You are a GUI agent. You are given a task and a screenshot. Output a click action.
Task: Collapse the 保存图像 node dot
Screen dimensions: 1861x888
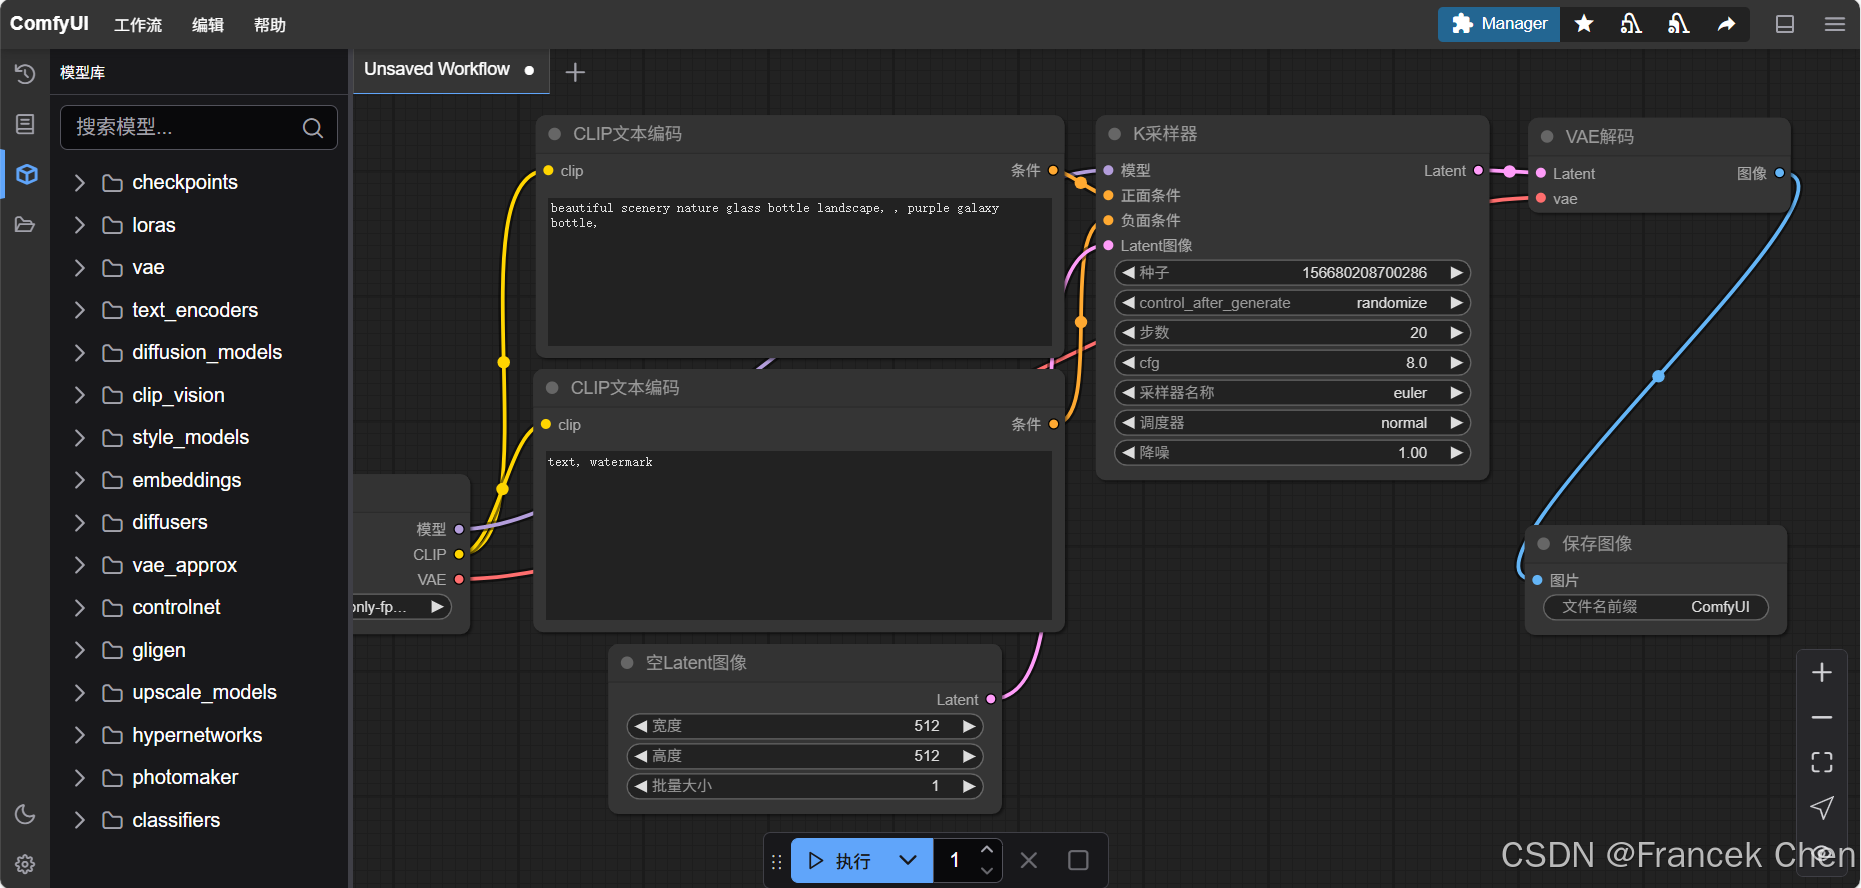1543,544
